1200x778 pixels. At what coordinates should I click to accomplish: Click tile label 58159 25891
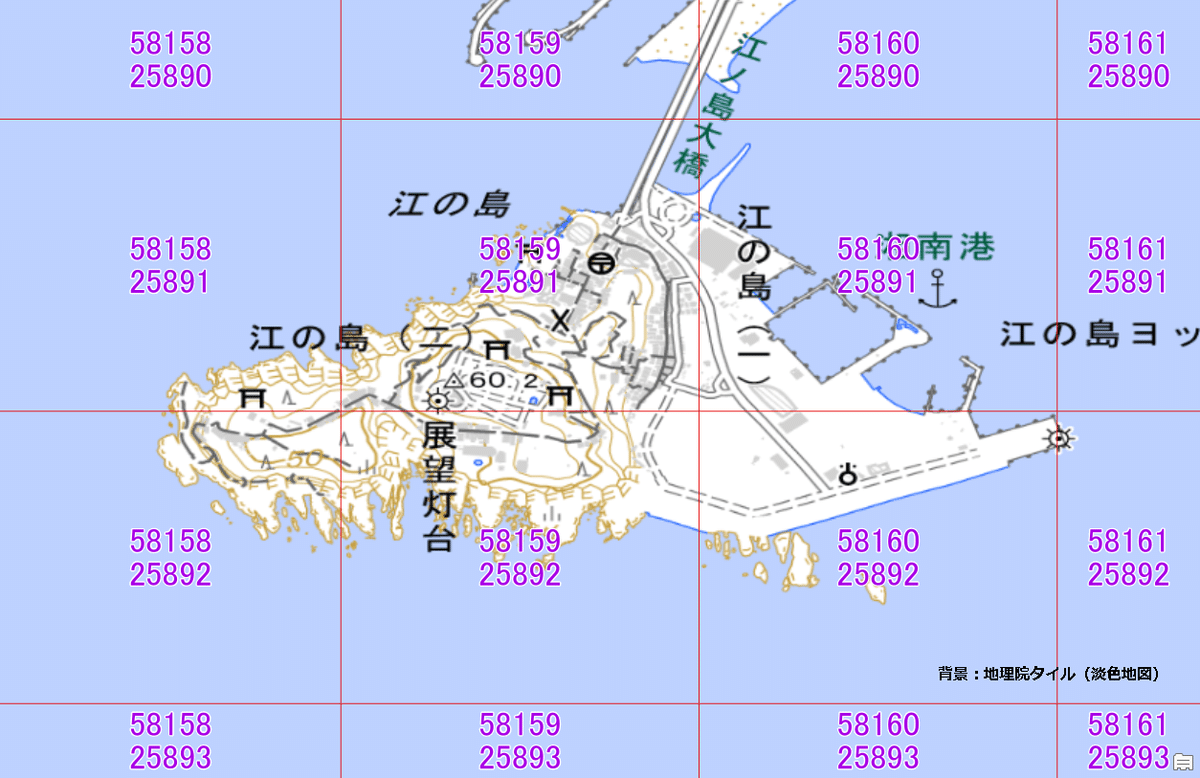click(x=520, y=265)
